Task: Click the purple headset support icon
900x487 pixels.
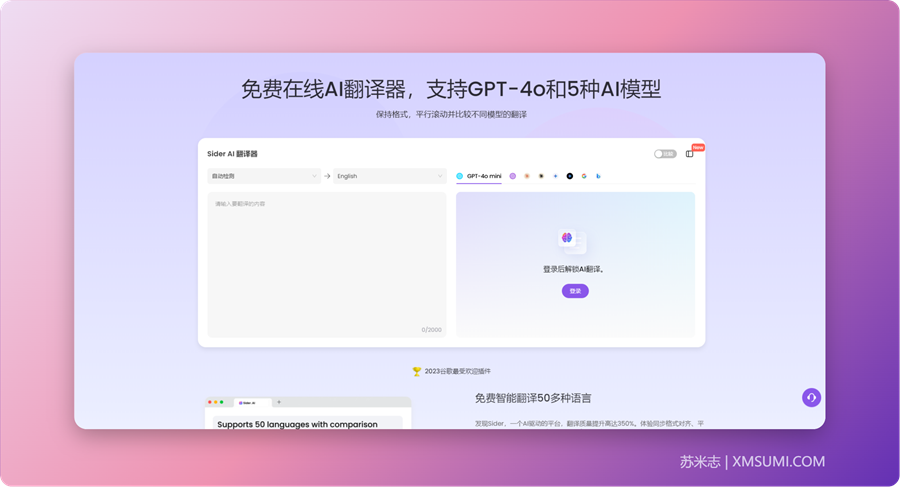Action: (x=811, y=397)
